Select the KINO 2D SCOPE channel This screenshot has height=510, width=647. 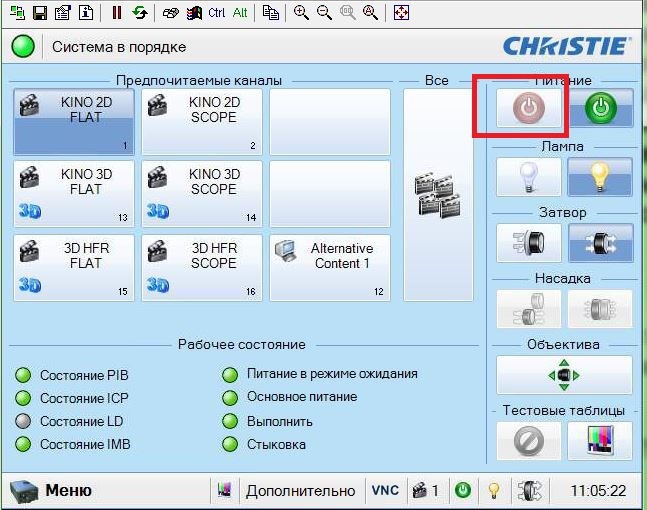click(x=202, y=122)
